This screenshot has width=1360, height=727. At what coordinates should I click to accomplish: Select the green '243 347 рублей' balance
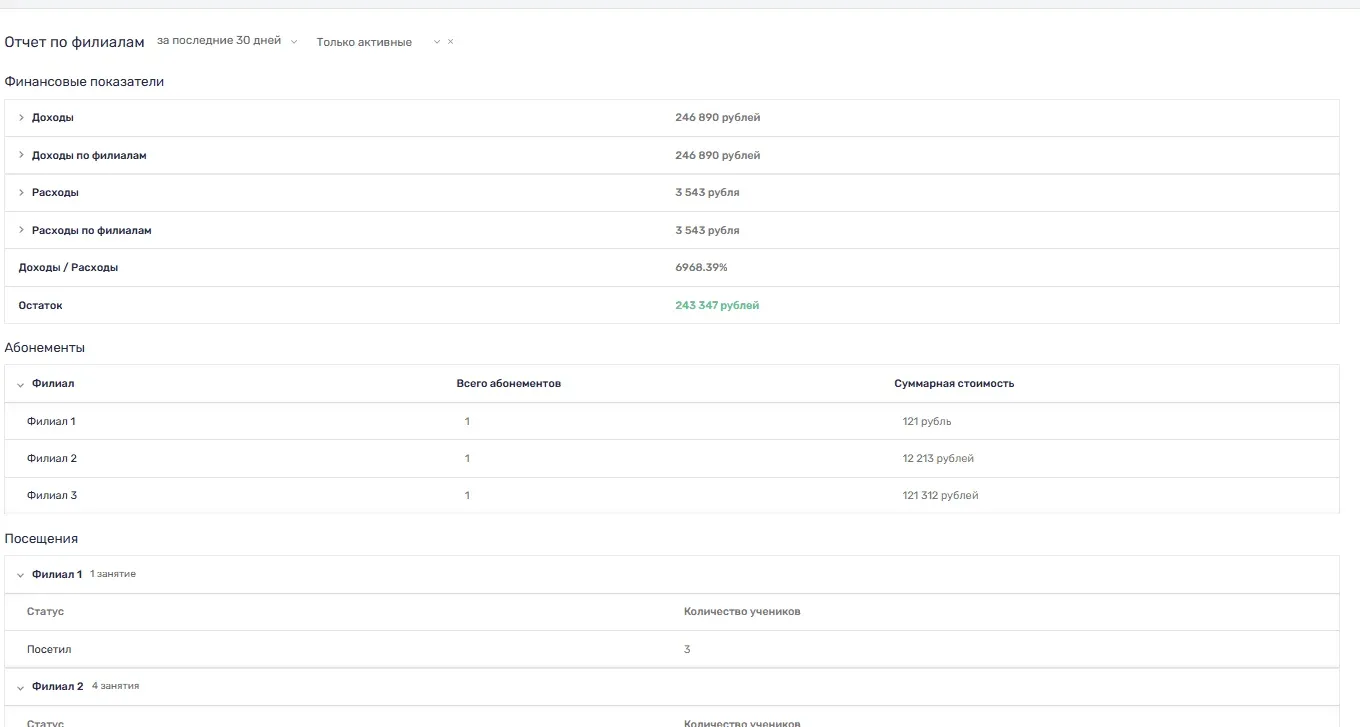[717, 305]
